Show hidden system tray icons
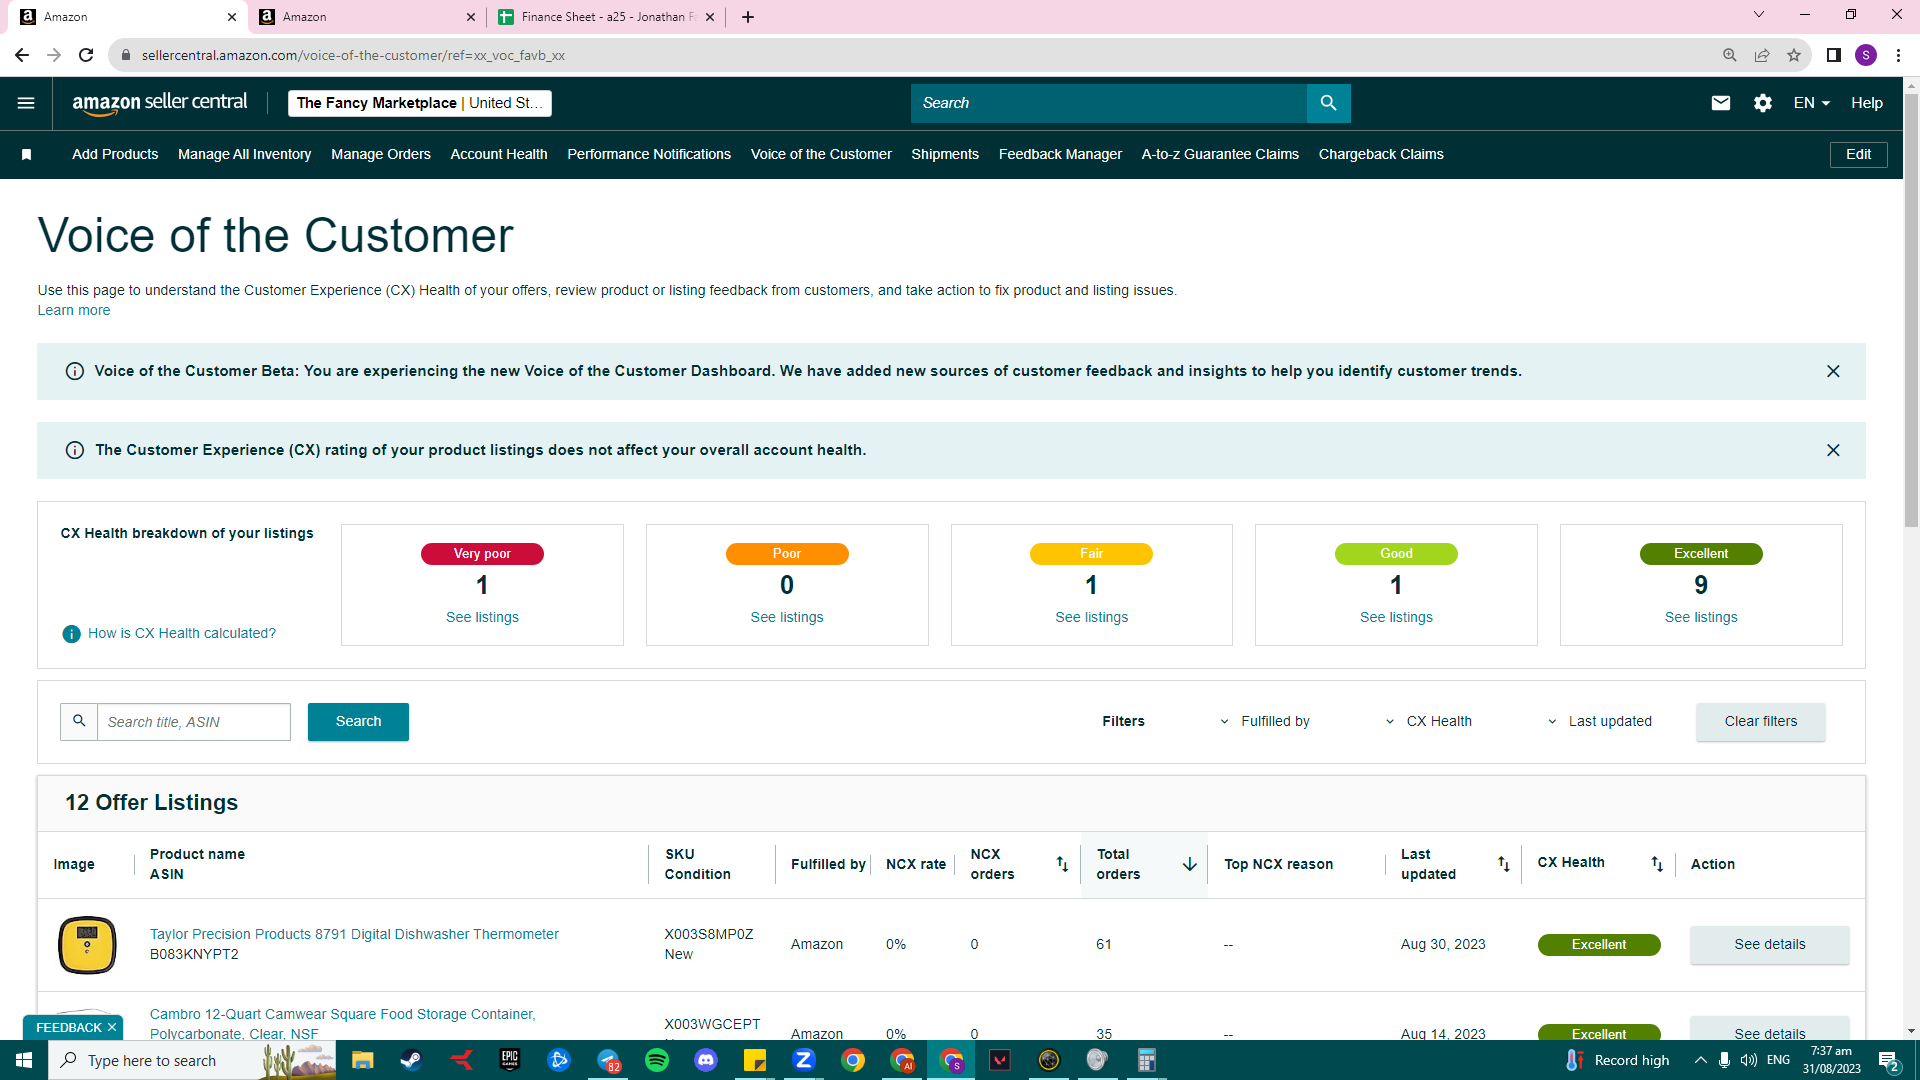 (x=1700, y=1060)
